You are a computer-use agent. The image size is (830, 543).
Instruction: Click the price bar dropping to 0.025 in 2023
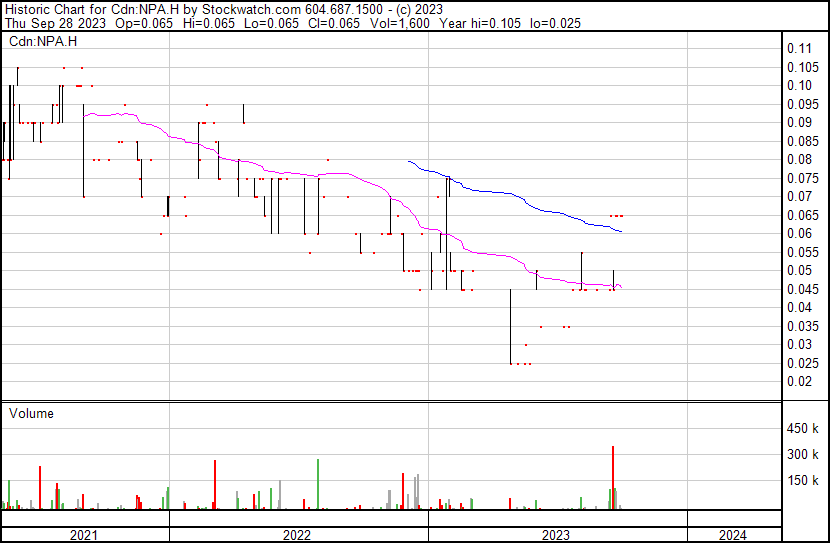[510, 327]
